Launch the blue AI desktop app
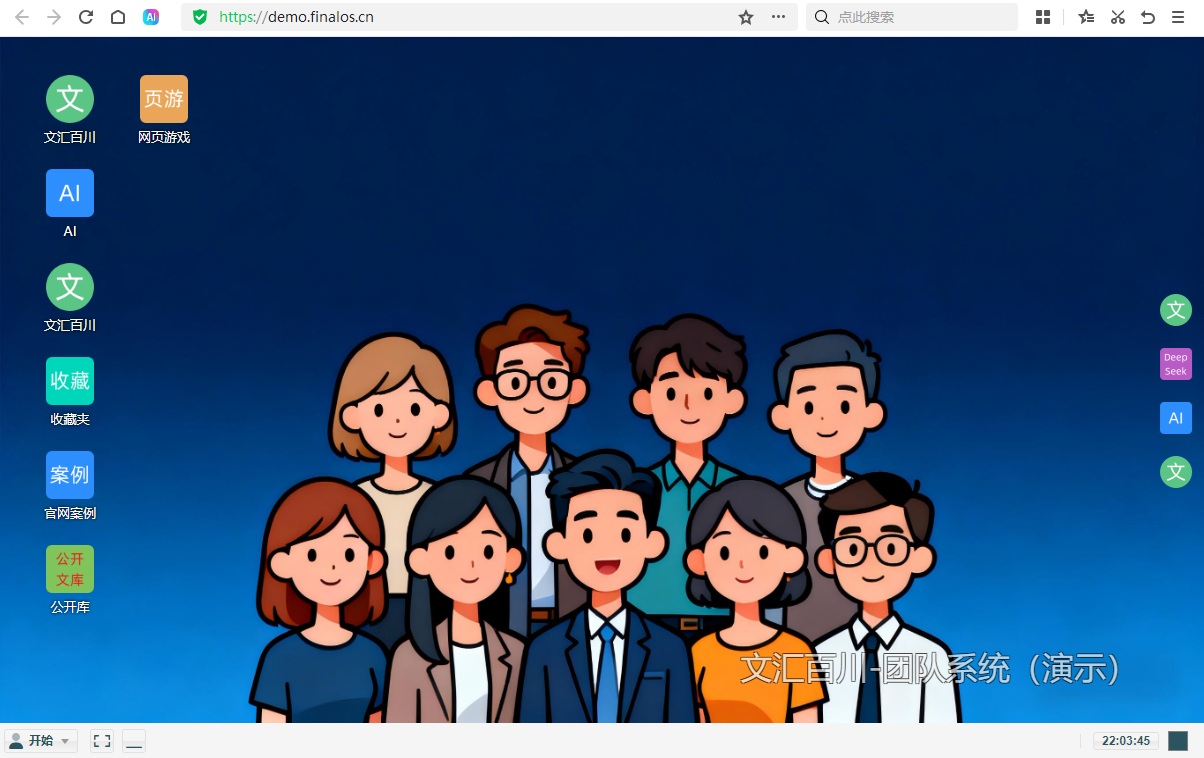The width and height of the screenshot is (1204, 758). click(x=70, y=194)
